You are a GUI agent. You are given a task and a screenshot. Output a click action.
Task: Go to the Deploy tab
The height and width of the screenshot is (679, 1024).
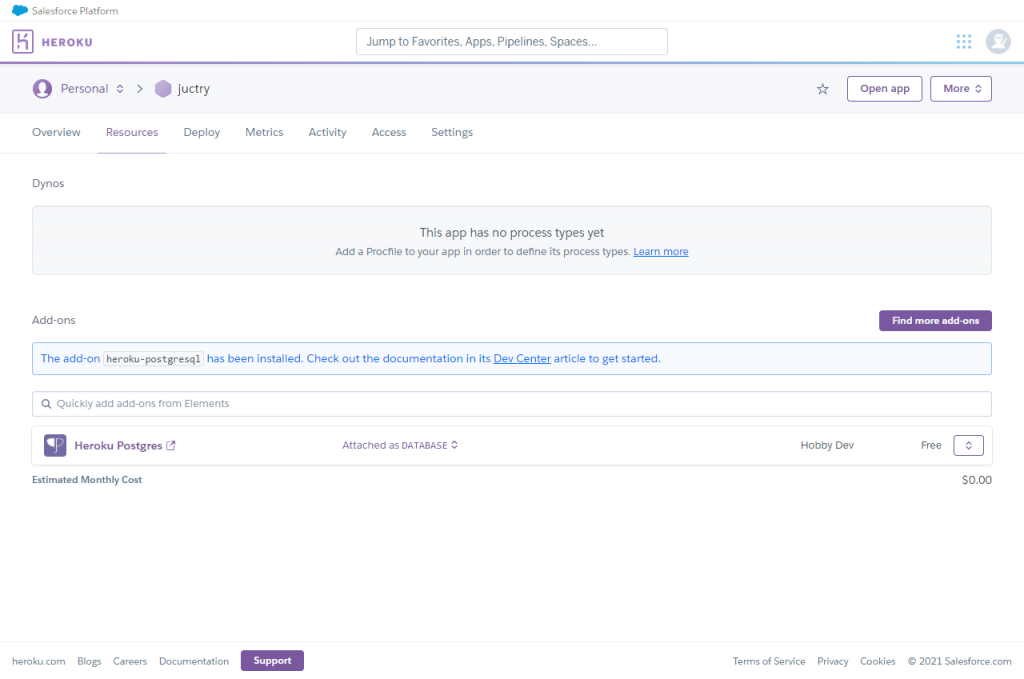pyautogui.click(x=202, y=133)
